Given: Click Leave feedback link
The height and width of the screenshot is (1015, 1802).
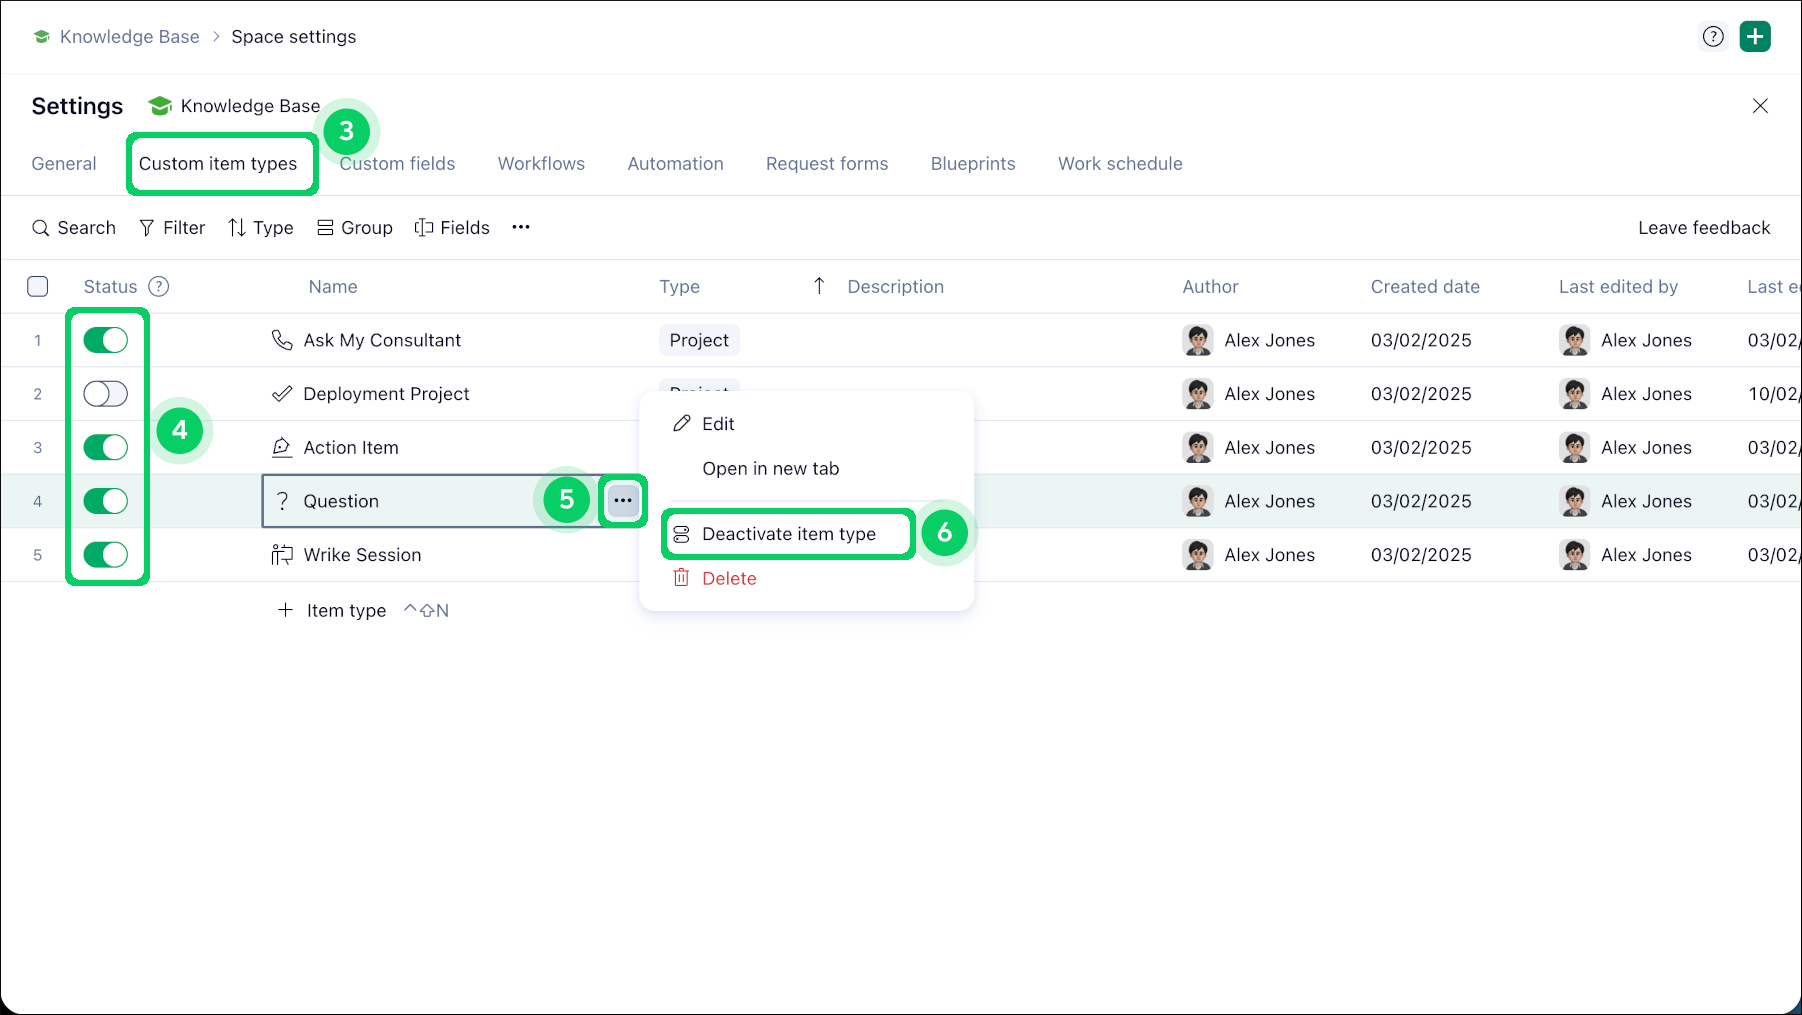Looking at the screenshot, I should pyautogui.click(x=1703, y=228).
